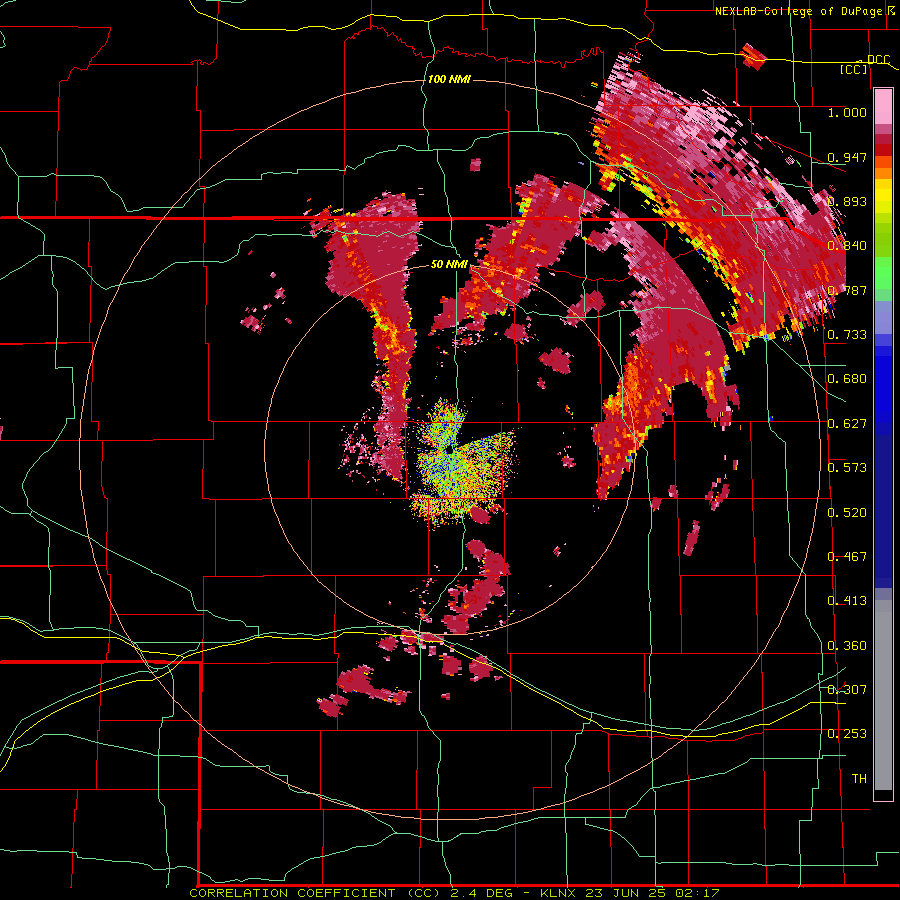Select the 0.787 scale value

[847, 290]
